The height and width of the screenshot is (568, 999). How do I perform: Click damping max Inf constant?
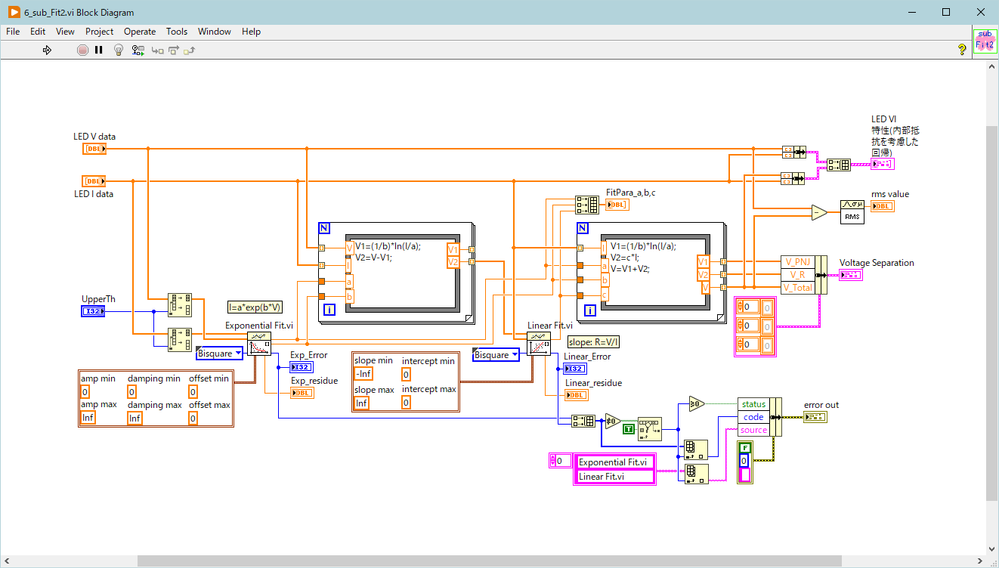(135, 418)
